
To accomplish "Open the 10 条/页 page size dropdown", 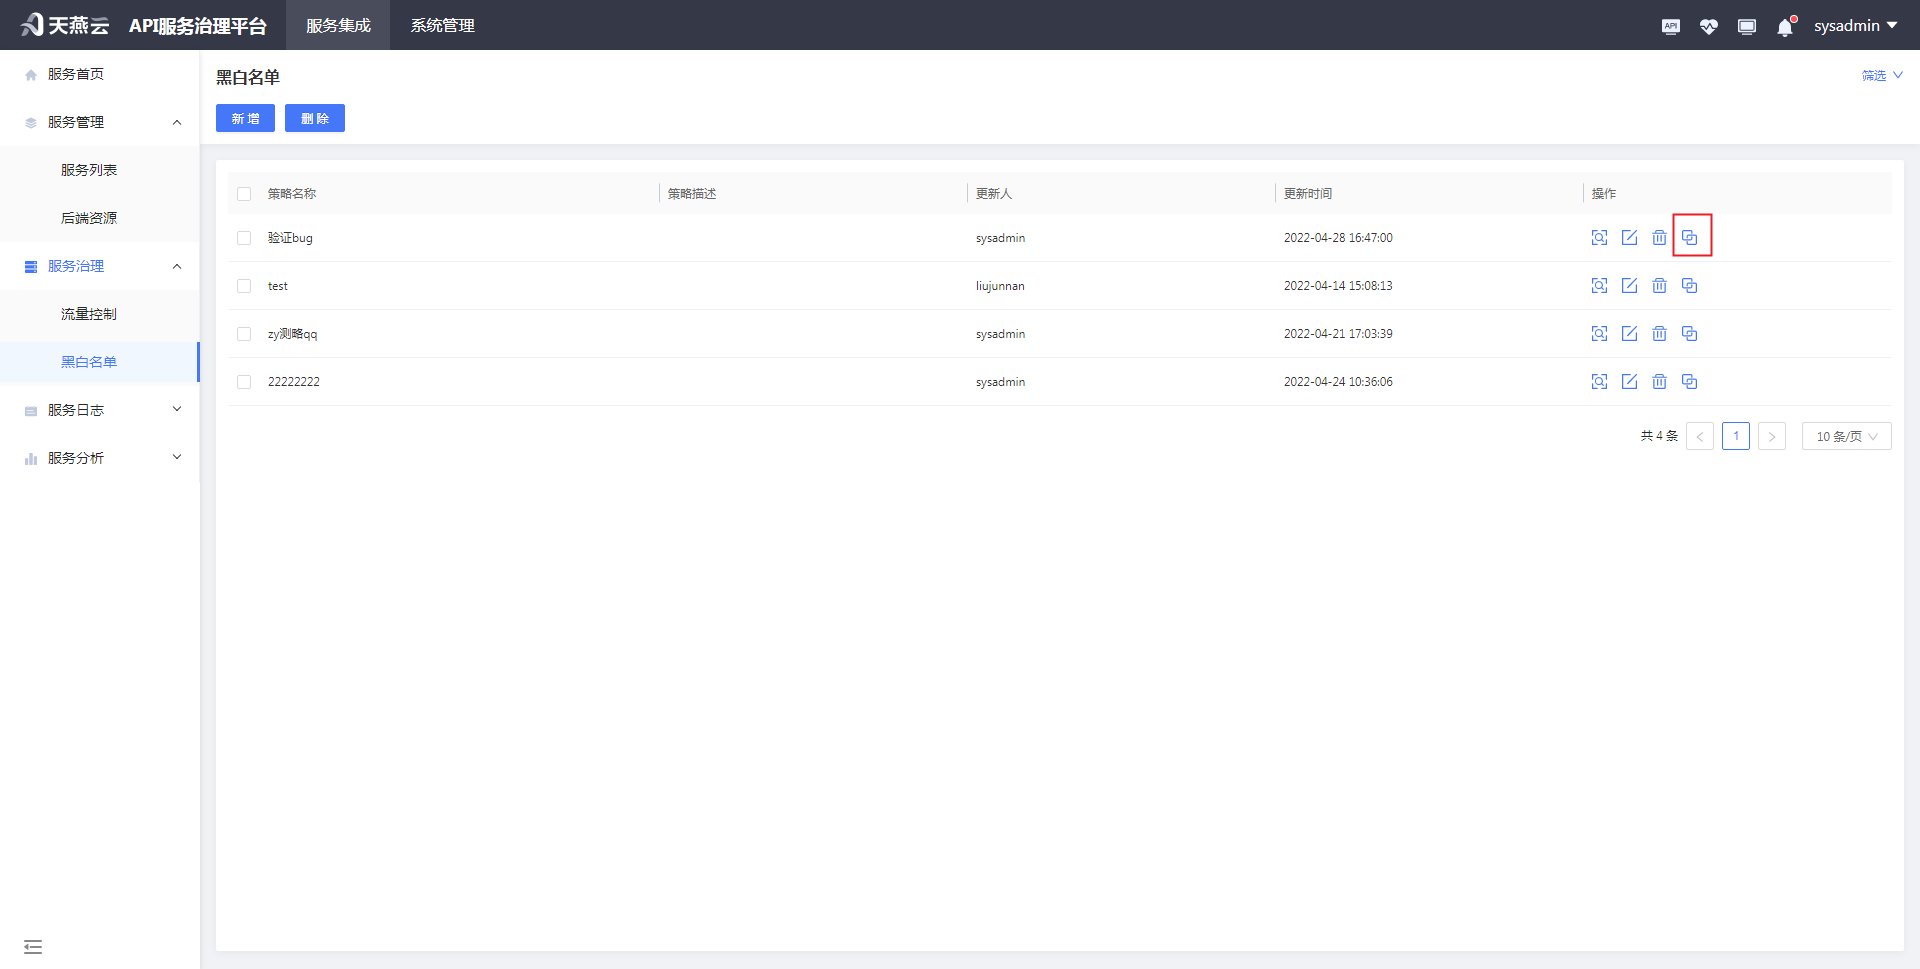I will point(1846,436).
